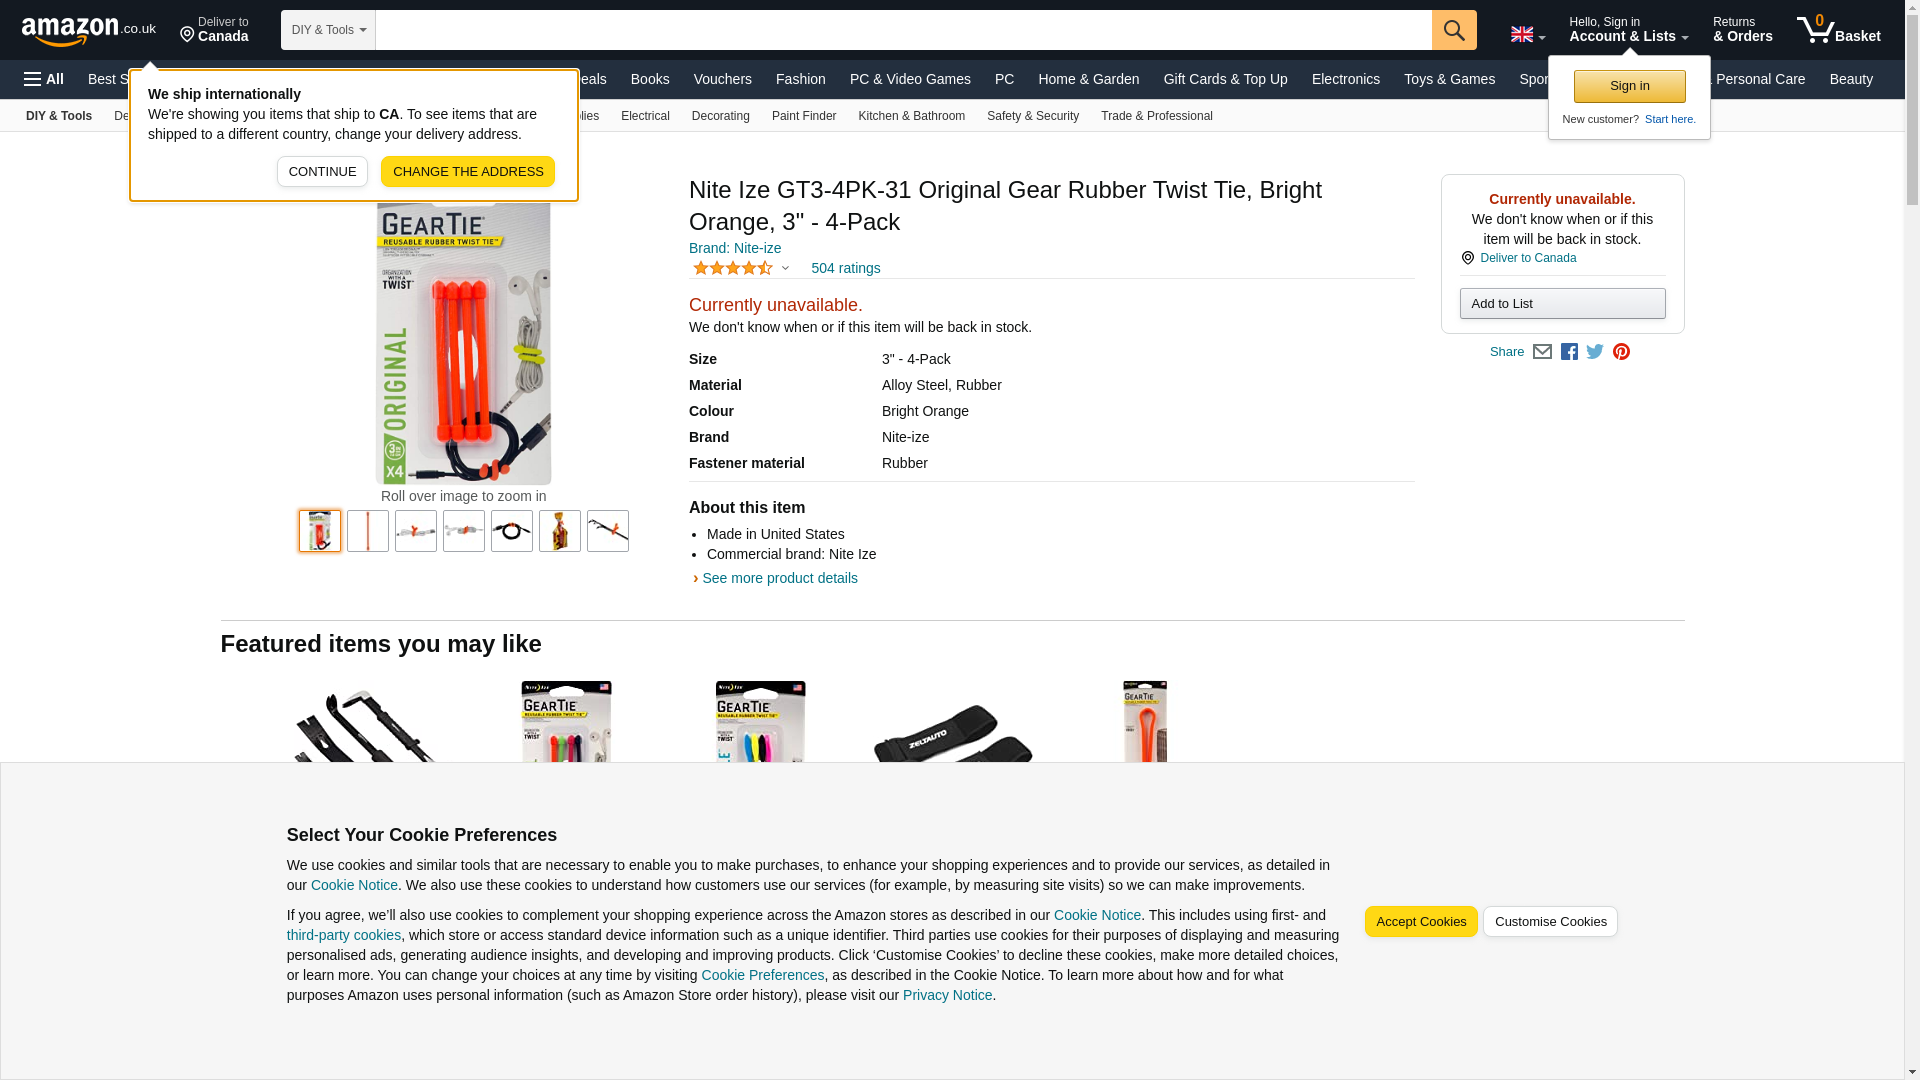Share on Facebook icon
This screenshot has height=1080, width=1920.
coord(1569,352)
